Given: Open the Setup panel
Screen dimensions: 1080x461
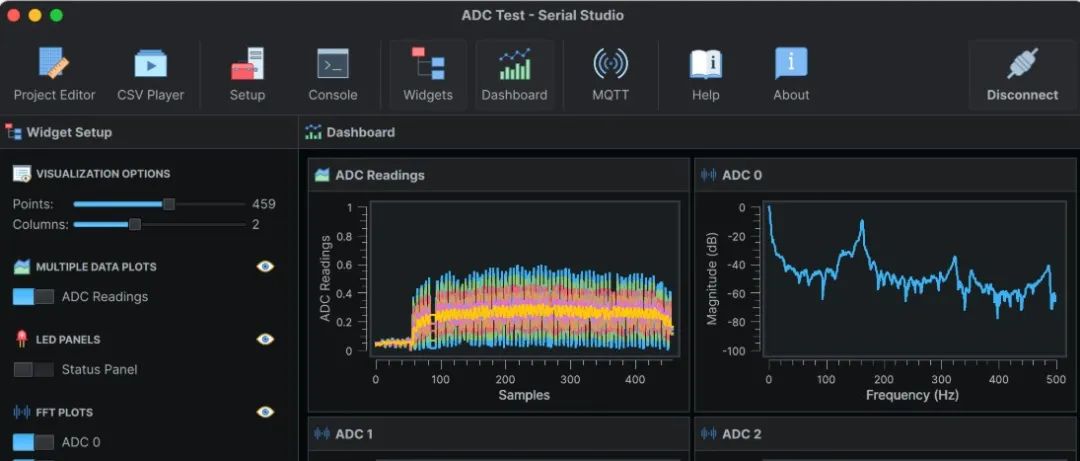Looking at the screenshot, I should point(247,74).
